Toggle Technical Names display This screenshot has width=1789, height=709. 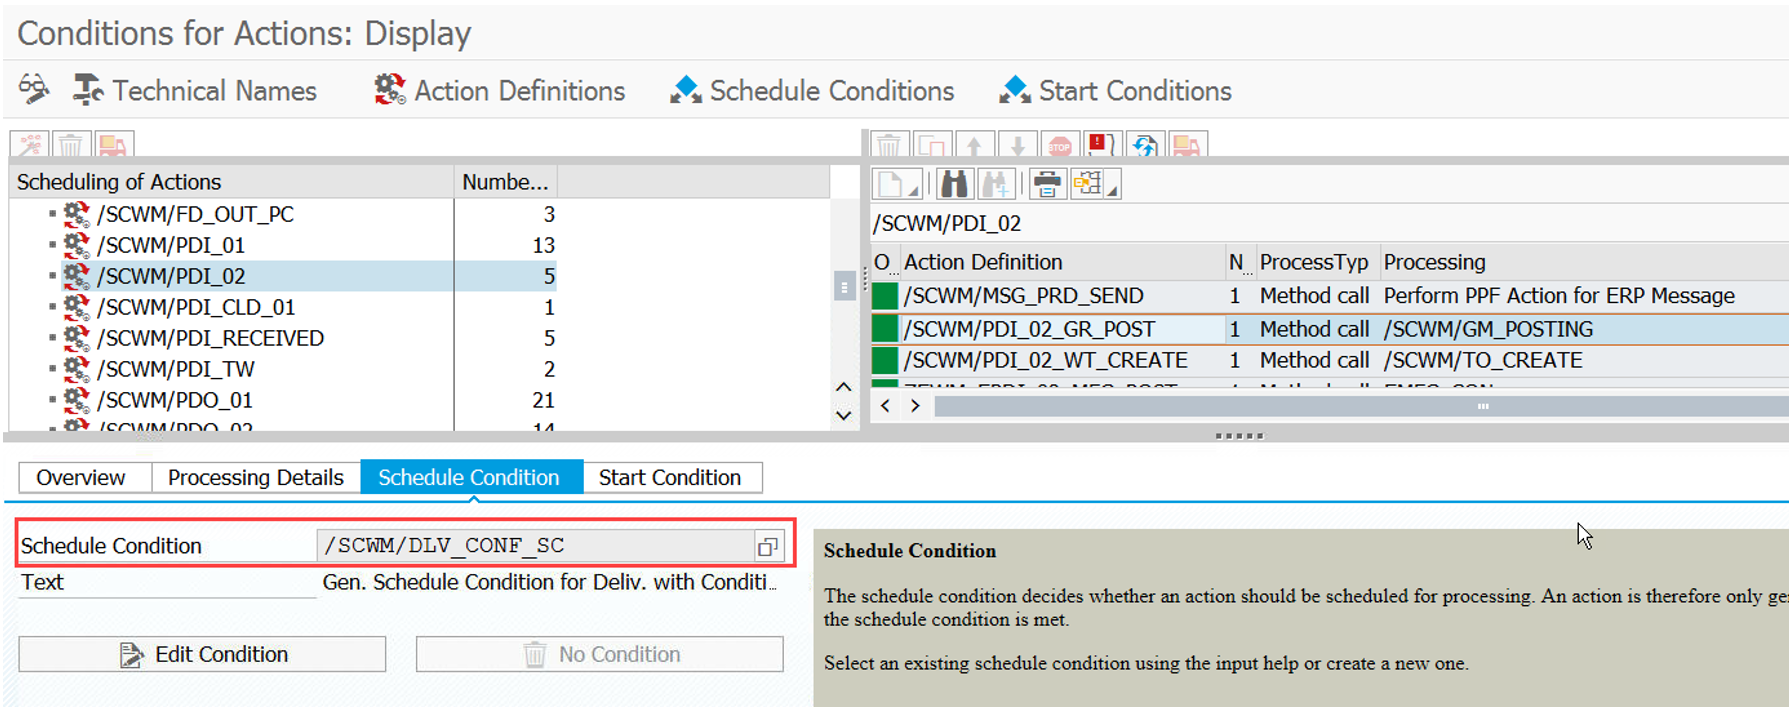point(195,91)
